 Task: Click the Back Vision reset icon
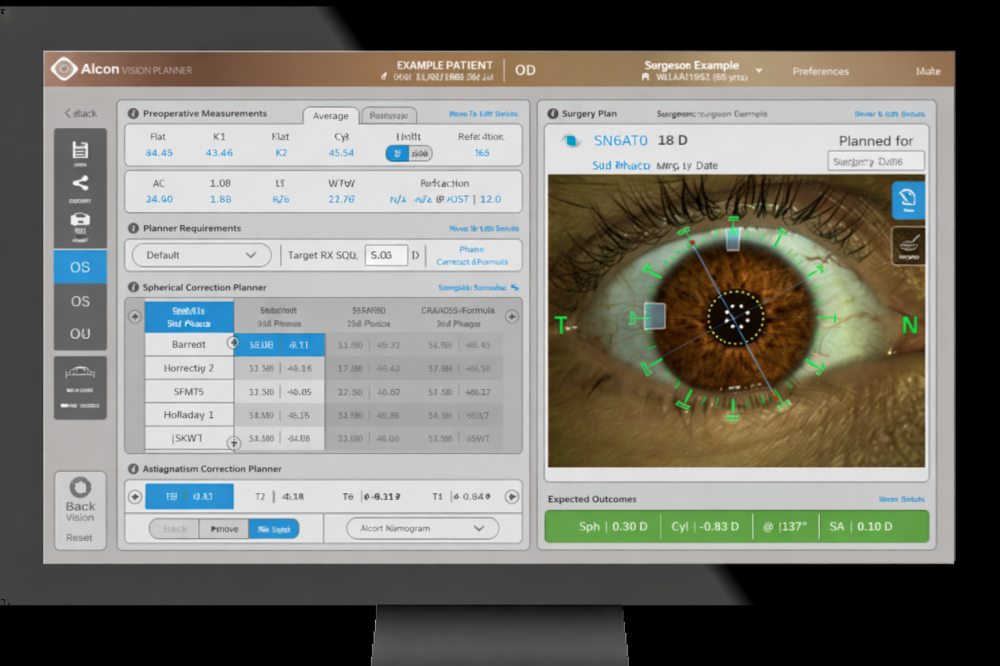point(80,489)
